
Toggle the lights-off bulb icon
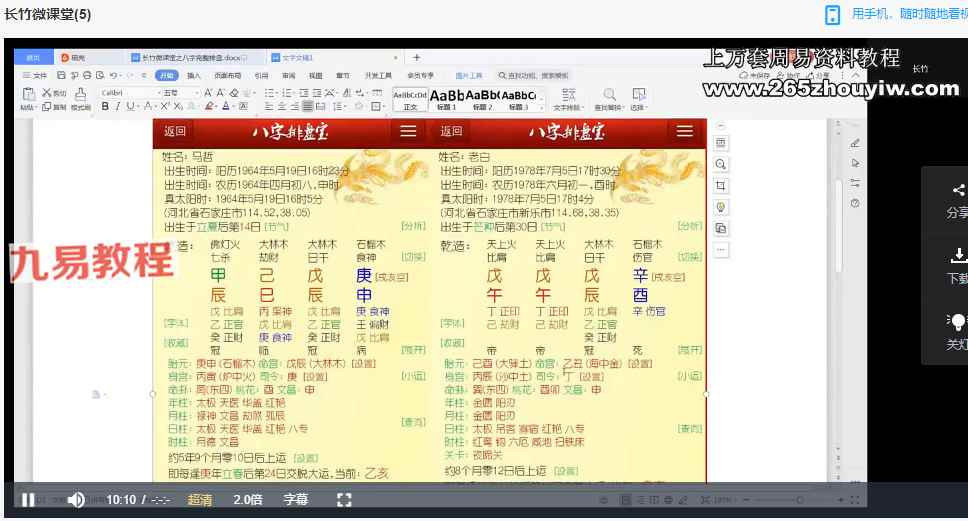pyautogui.click(x=957, y=322)
